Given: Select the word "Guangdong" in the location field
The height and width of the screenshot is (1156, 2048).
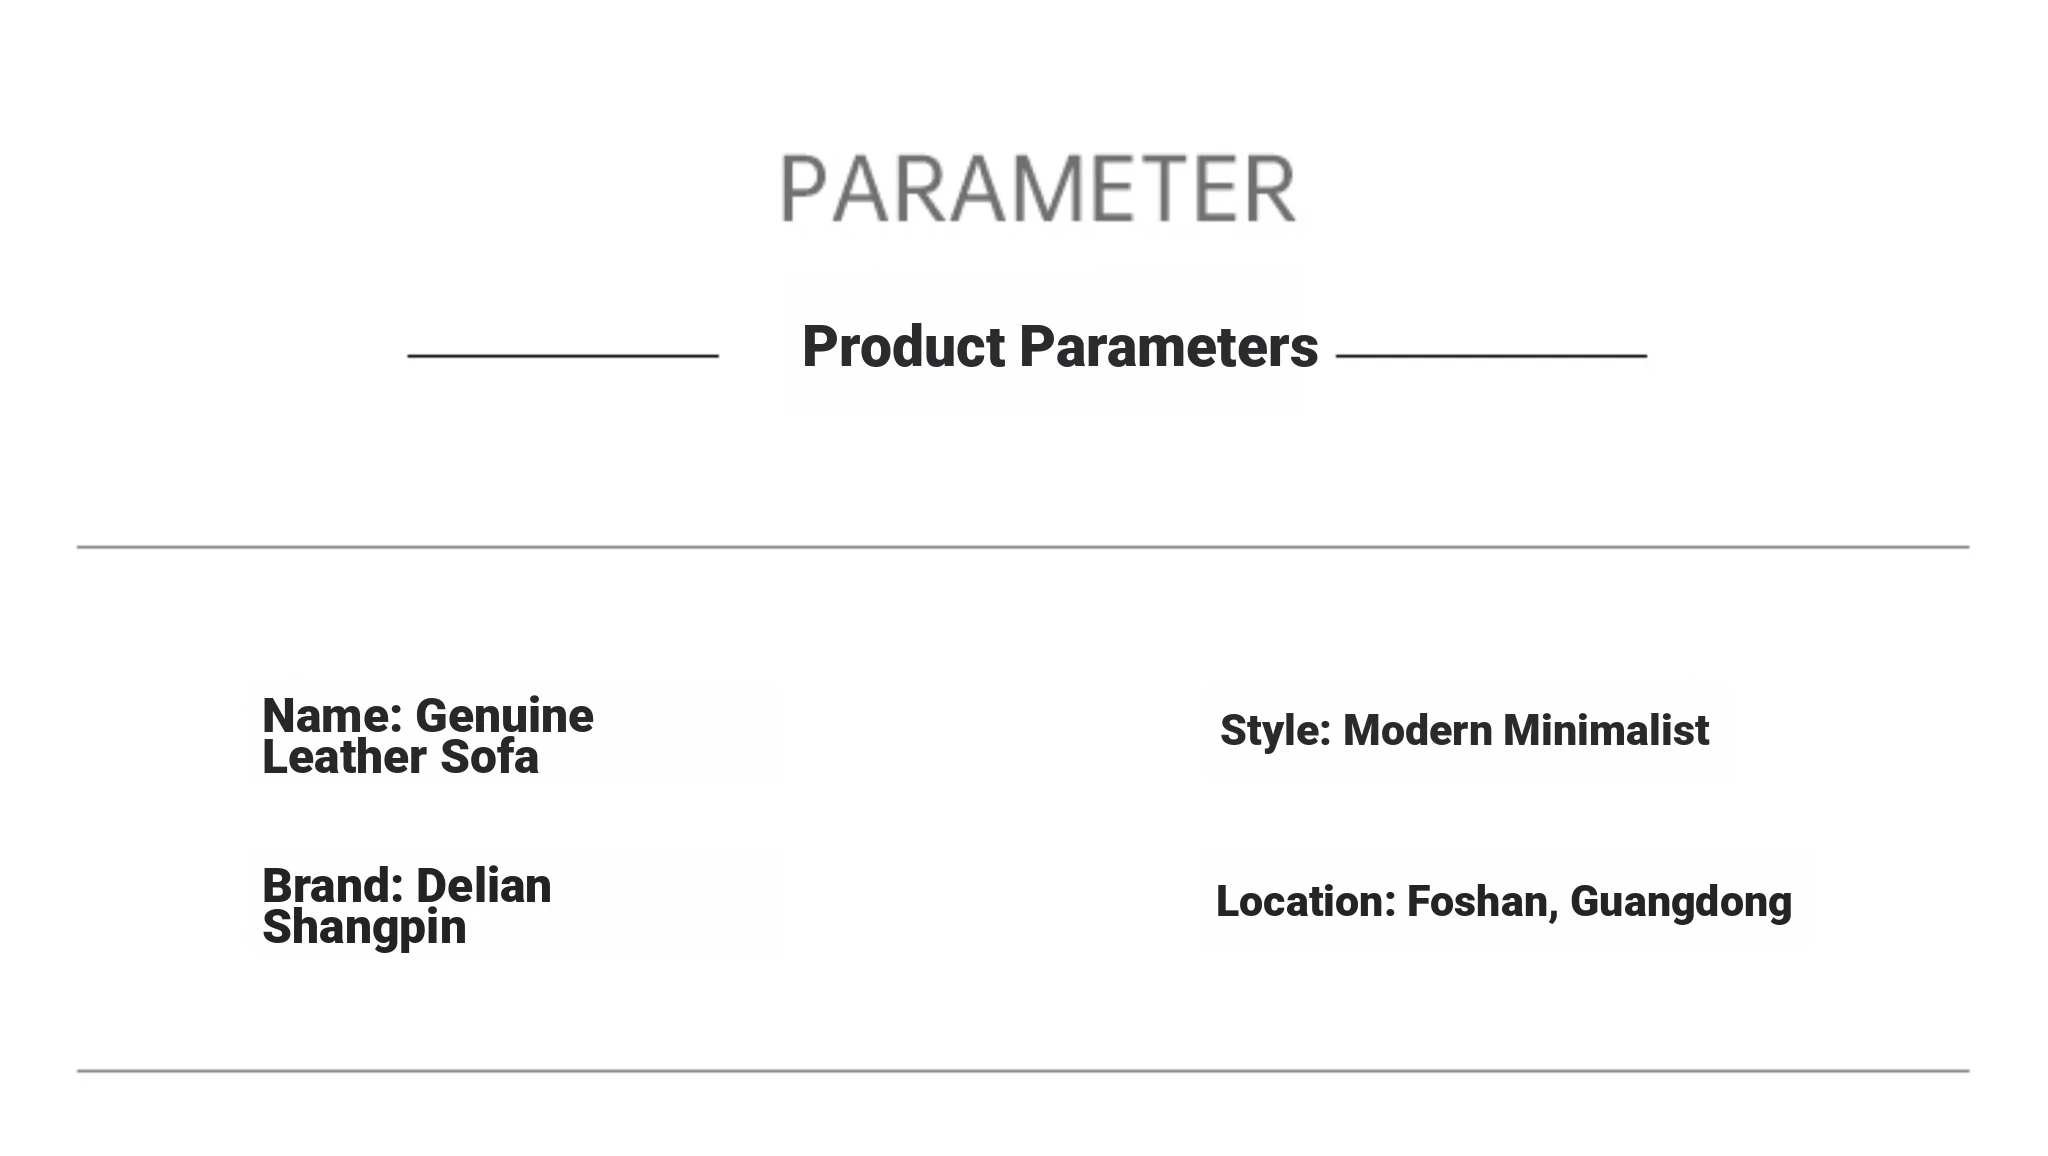Looking at the screenshot, I should click(x=1680, y=902).
